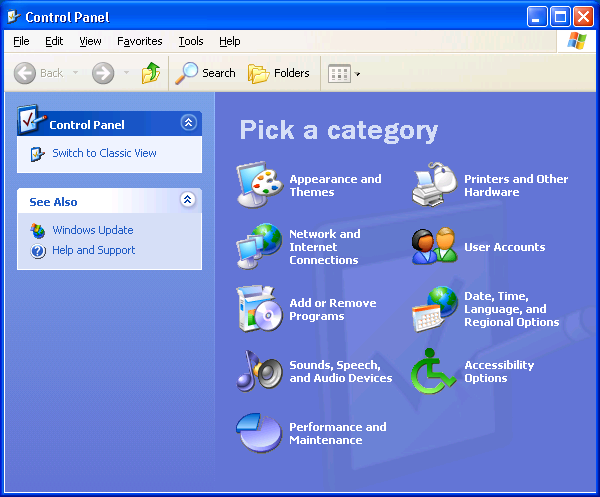Click Sounds, Speech, and Audio Devices text
This screenshot has width=600, height=497.
pyautogui.click(x=341, y=372)
